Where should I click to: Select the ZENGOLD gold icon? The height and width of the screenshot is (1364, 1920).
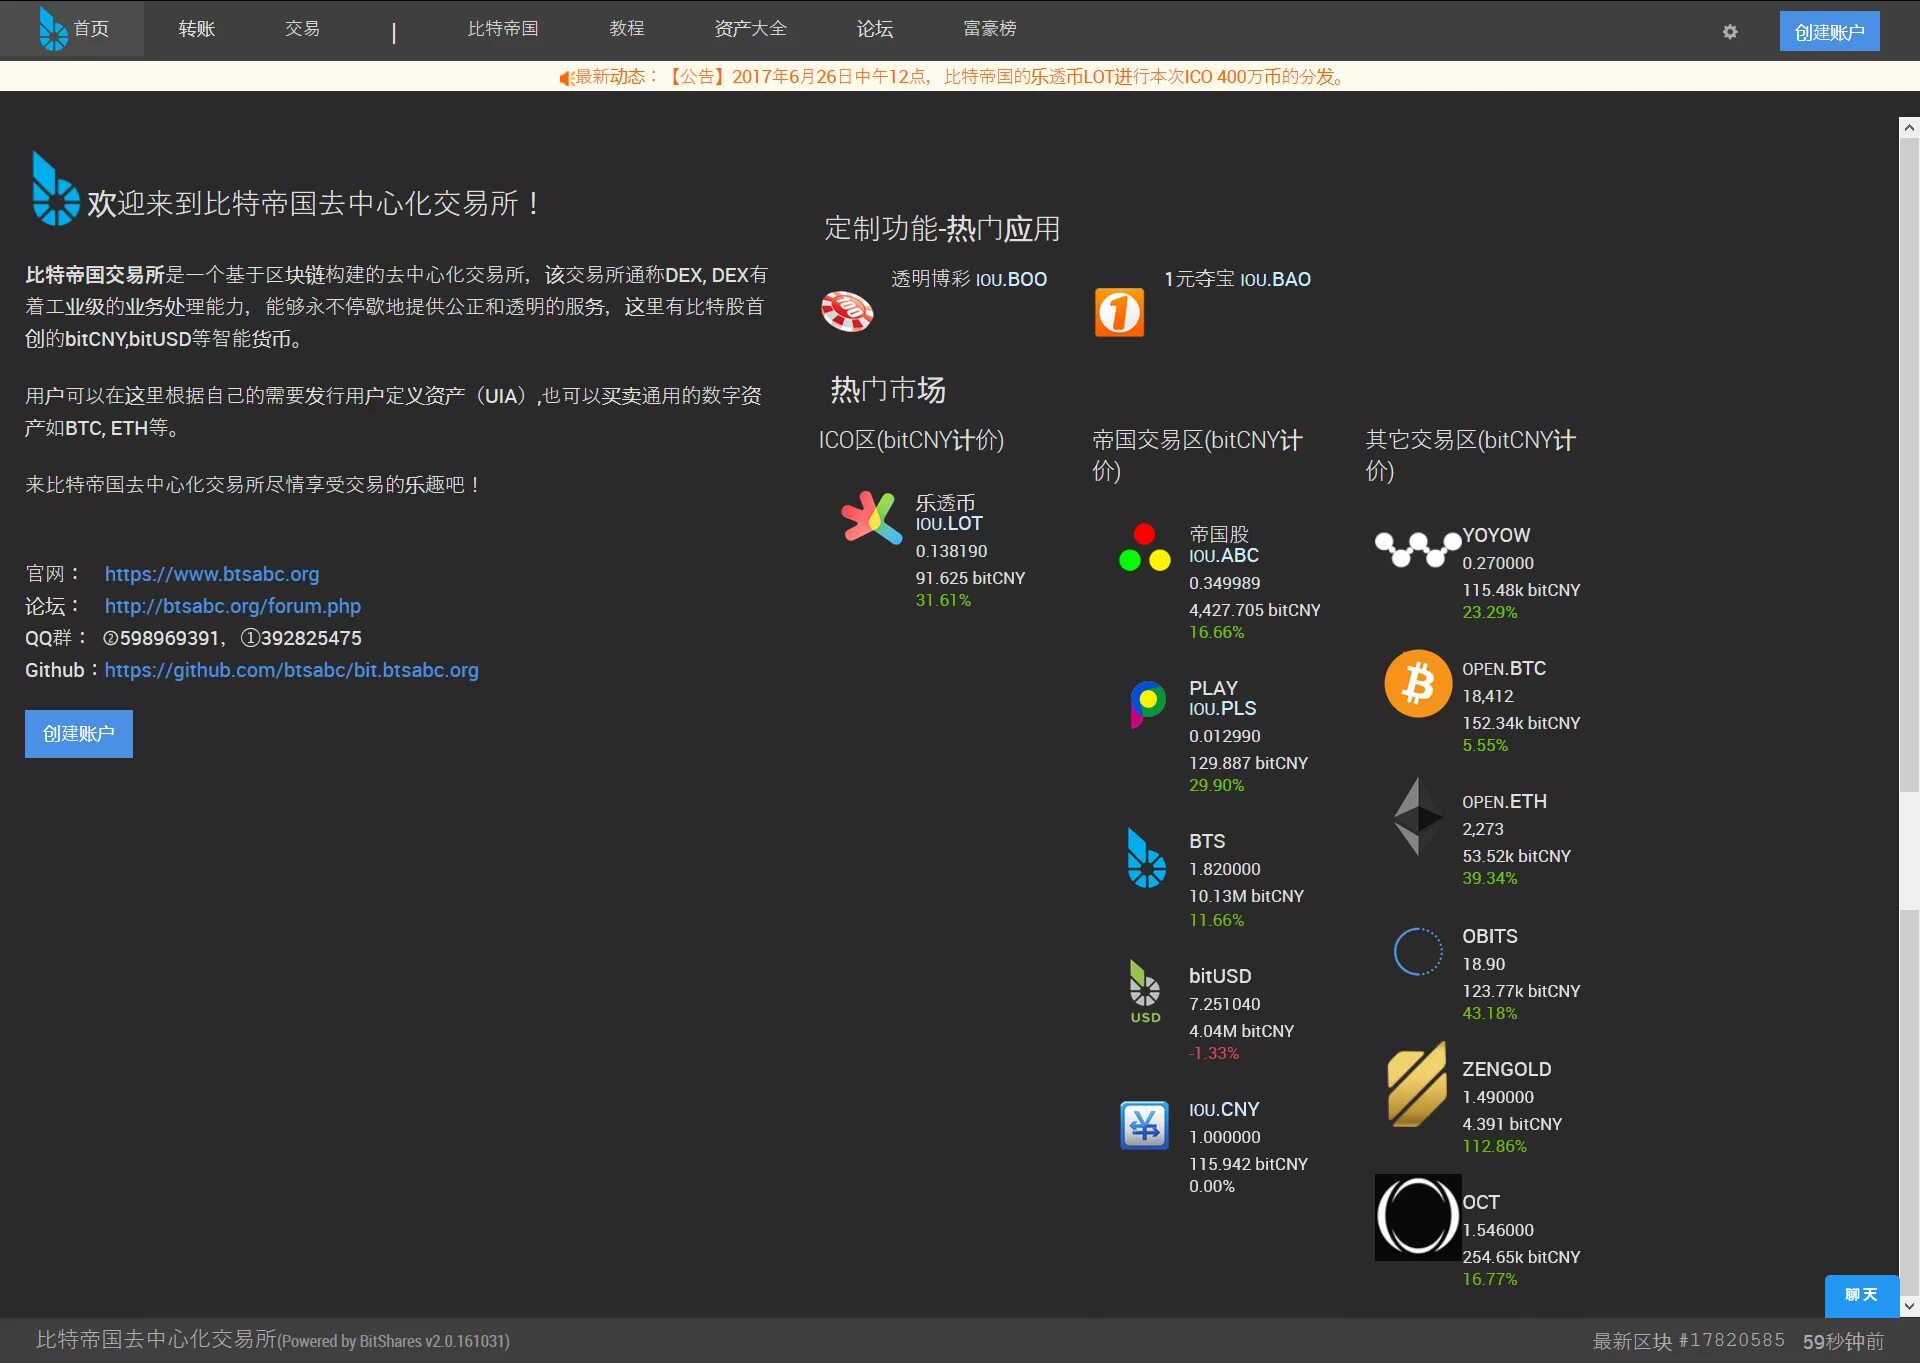(x=1417, y=1084)
